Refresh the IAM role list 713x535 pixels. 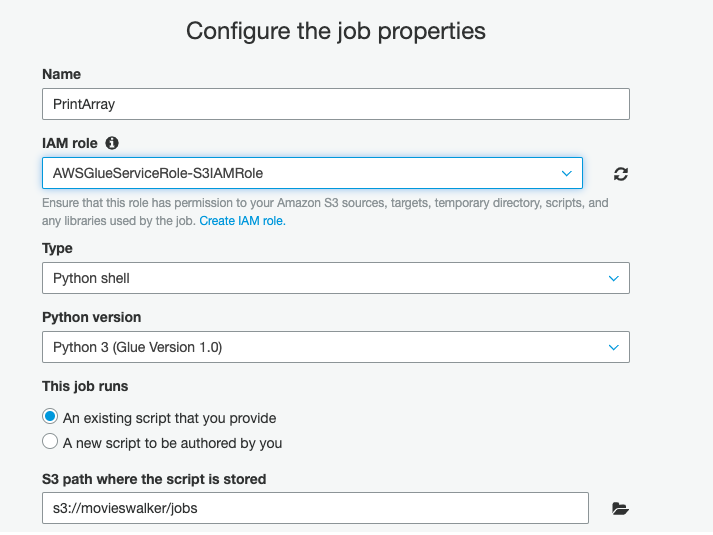[621, 174]
